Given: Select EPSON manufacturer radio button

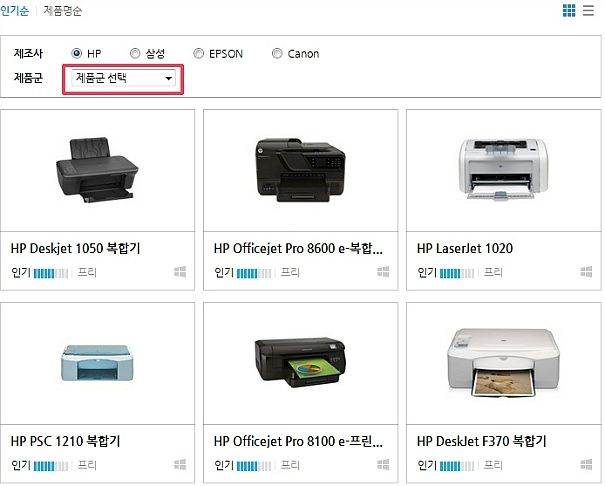Looking at the screenshot, I should tap(198, 53).
